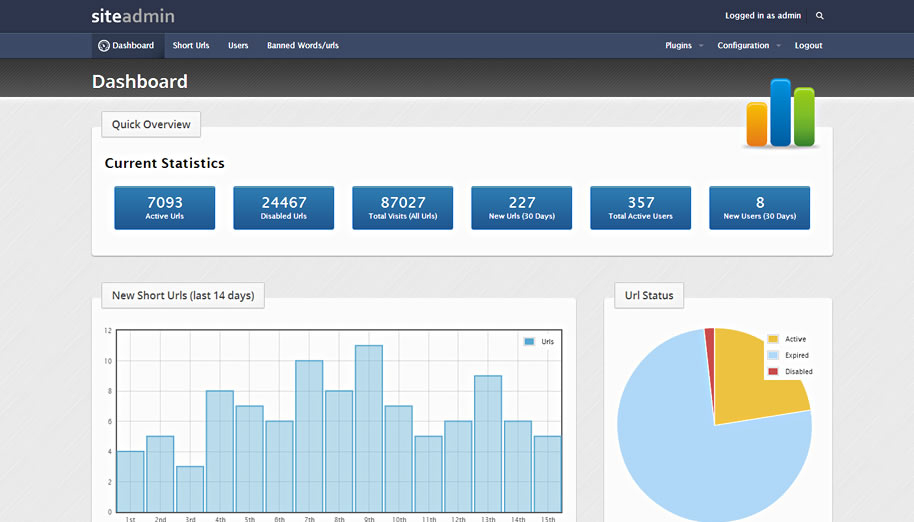
Task: Click the Logout link
Action: [808, 45]
